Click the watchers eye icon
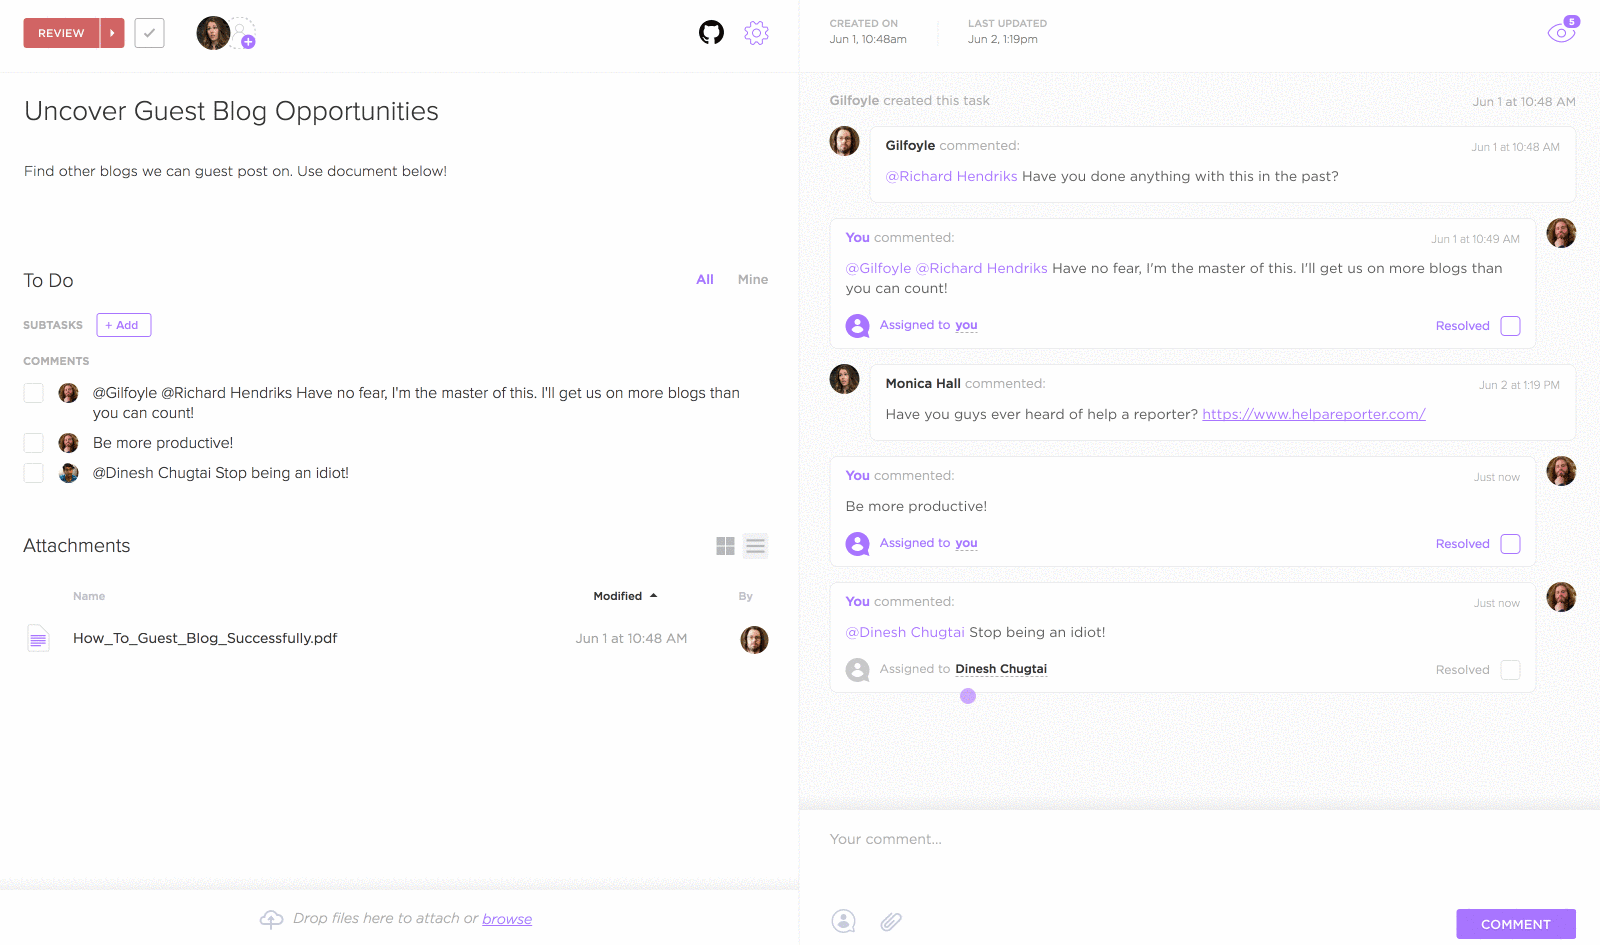The image size is (1600, 945). point(1560,33)
